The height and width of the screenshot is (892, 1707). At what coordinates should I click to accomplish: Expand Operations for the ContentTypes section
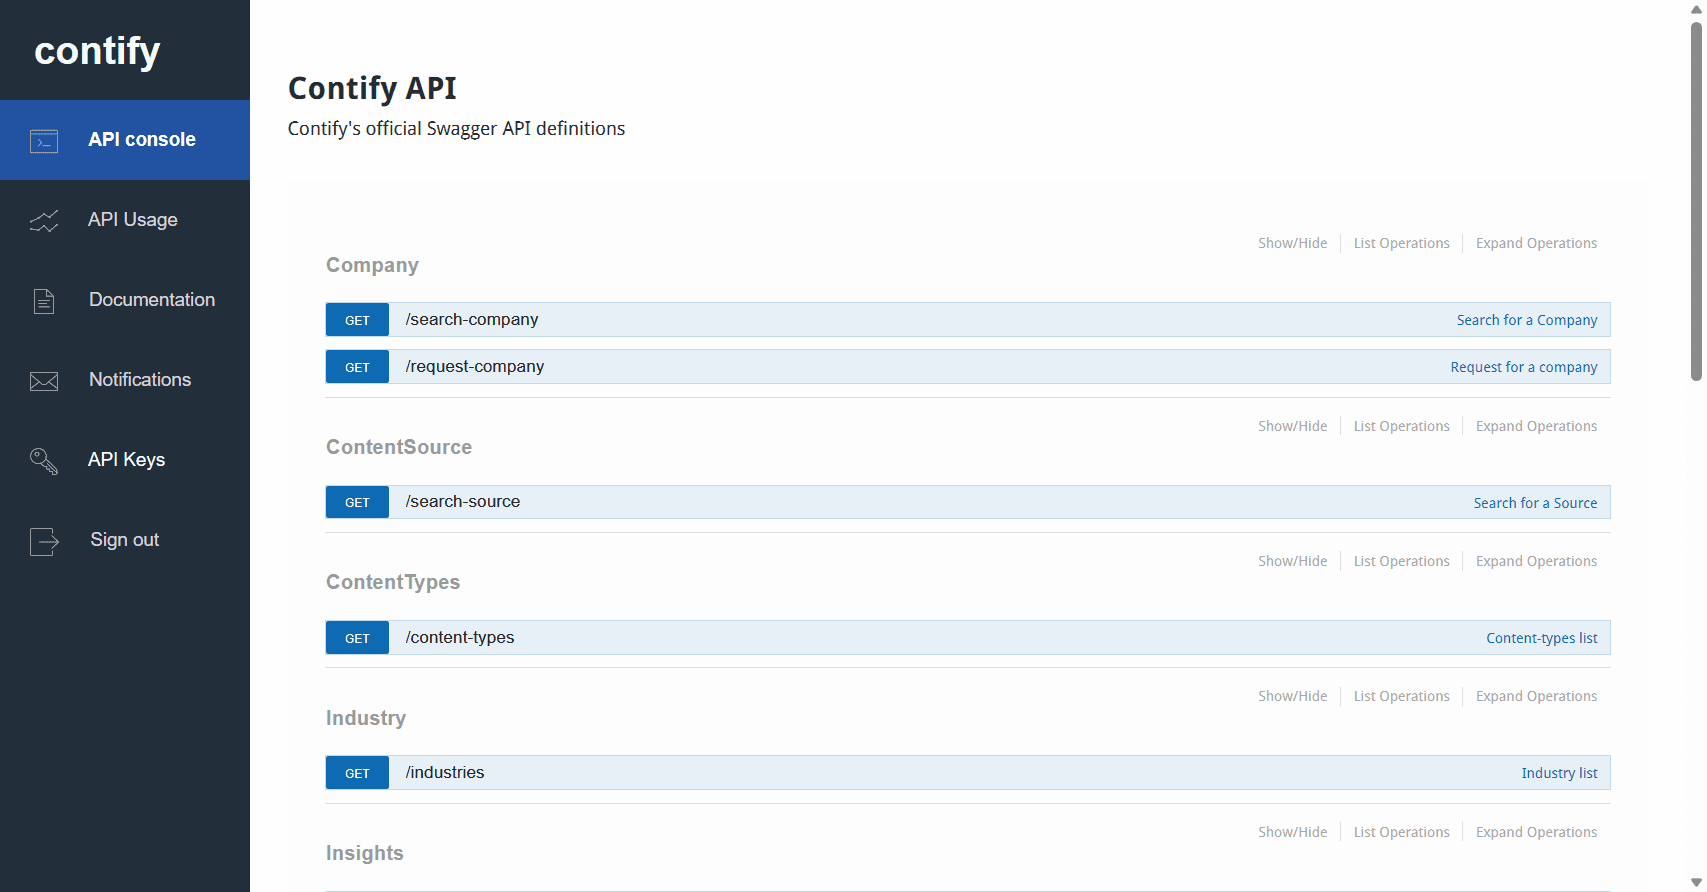[x=1536, y=561]
